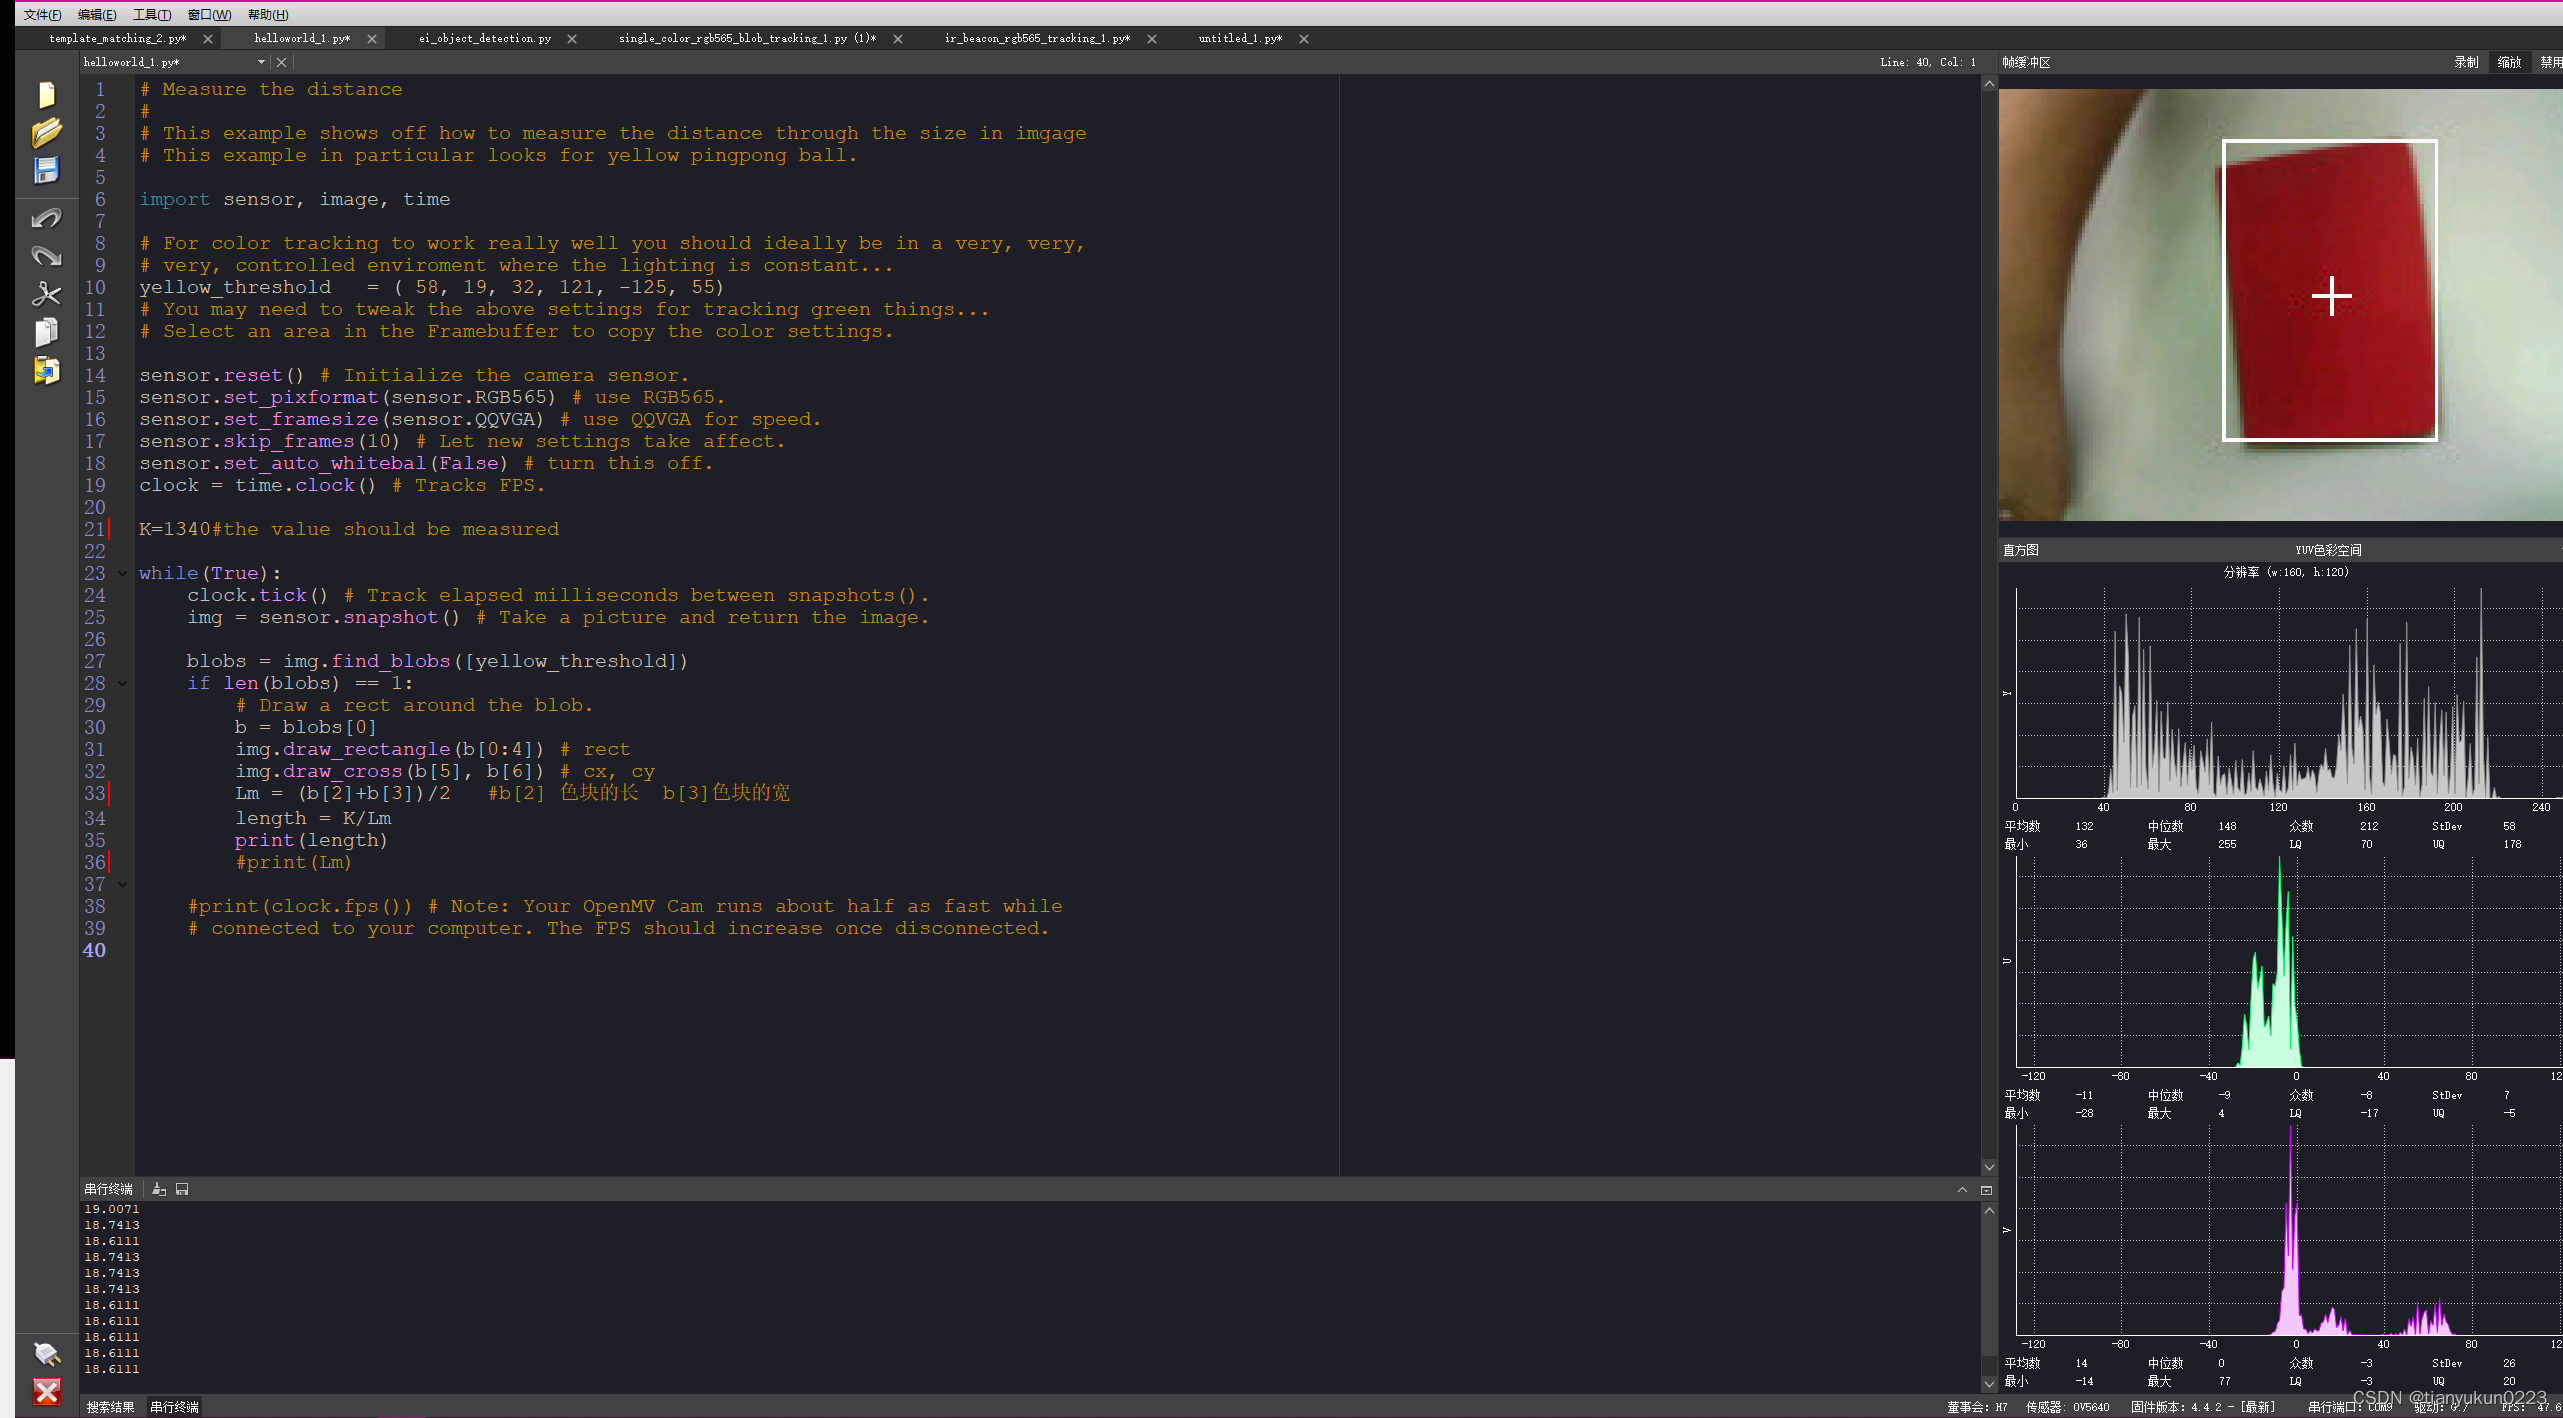
Task: Click the Open File folder icon
Action: tap(46, 132)
